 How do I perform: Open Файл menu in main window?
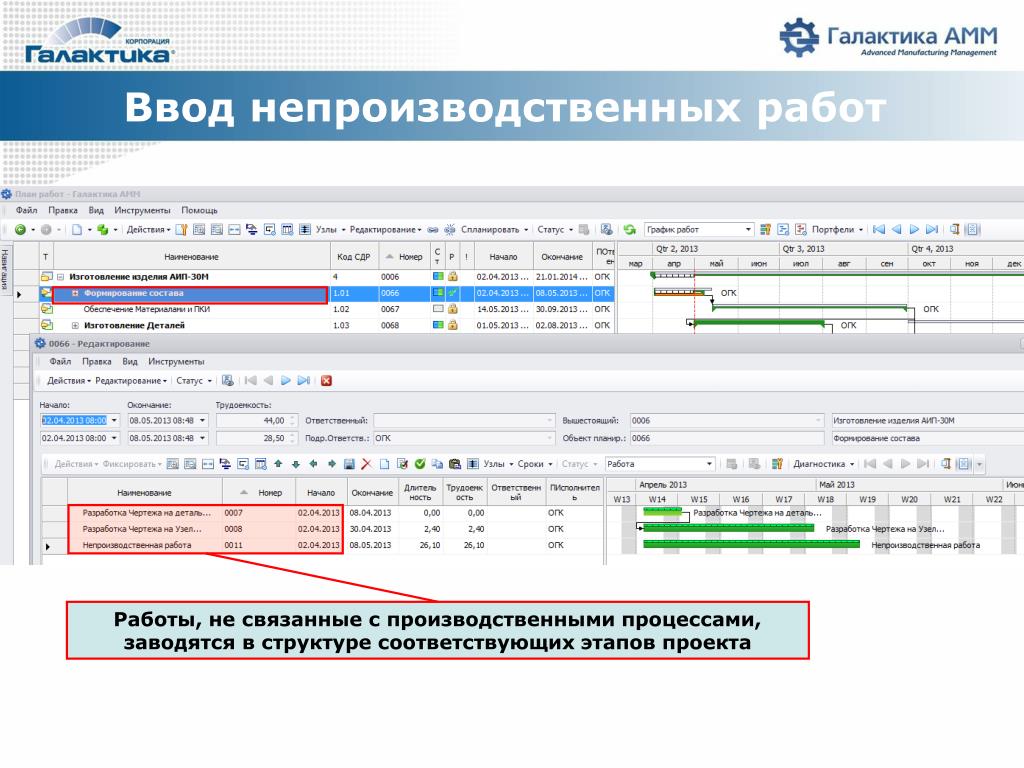click(x=26, y=210)
